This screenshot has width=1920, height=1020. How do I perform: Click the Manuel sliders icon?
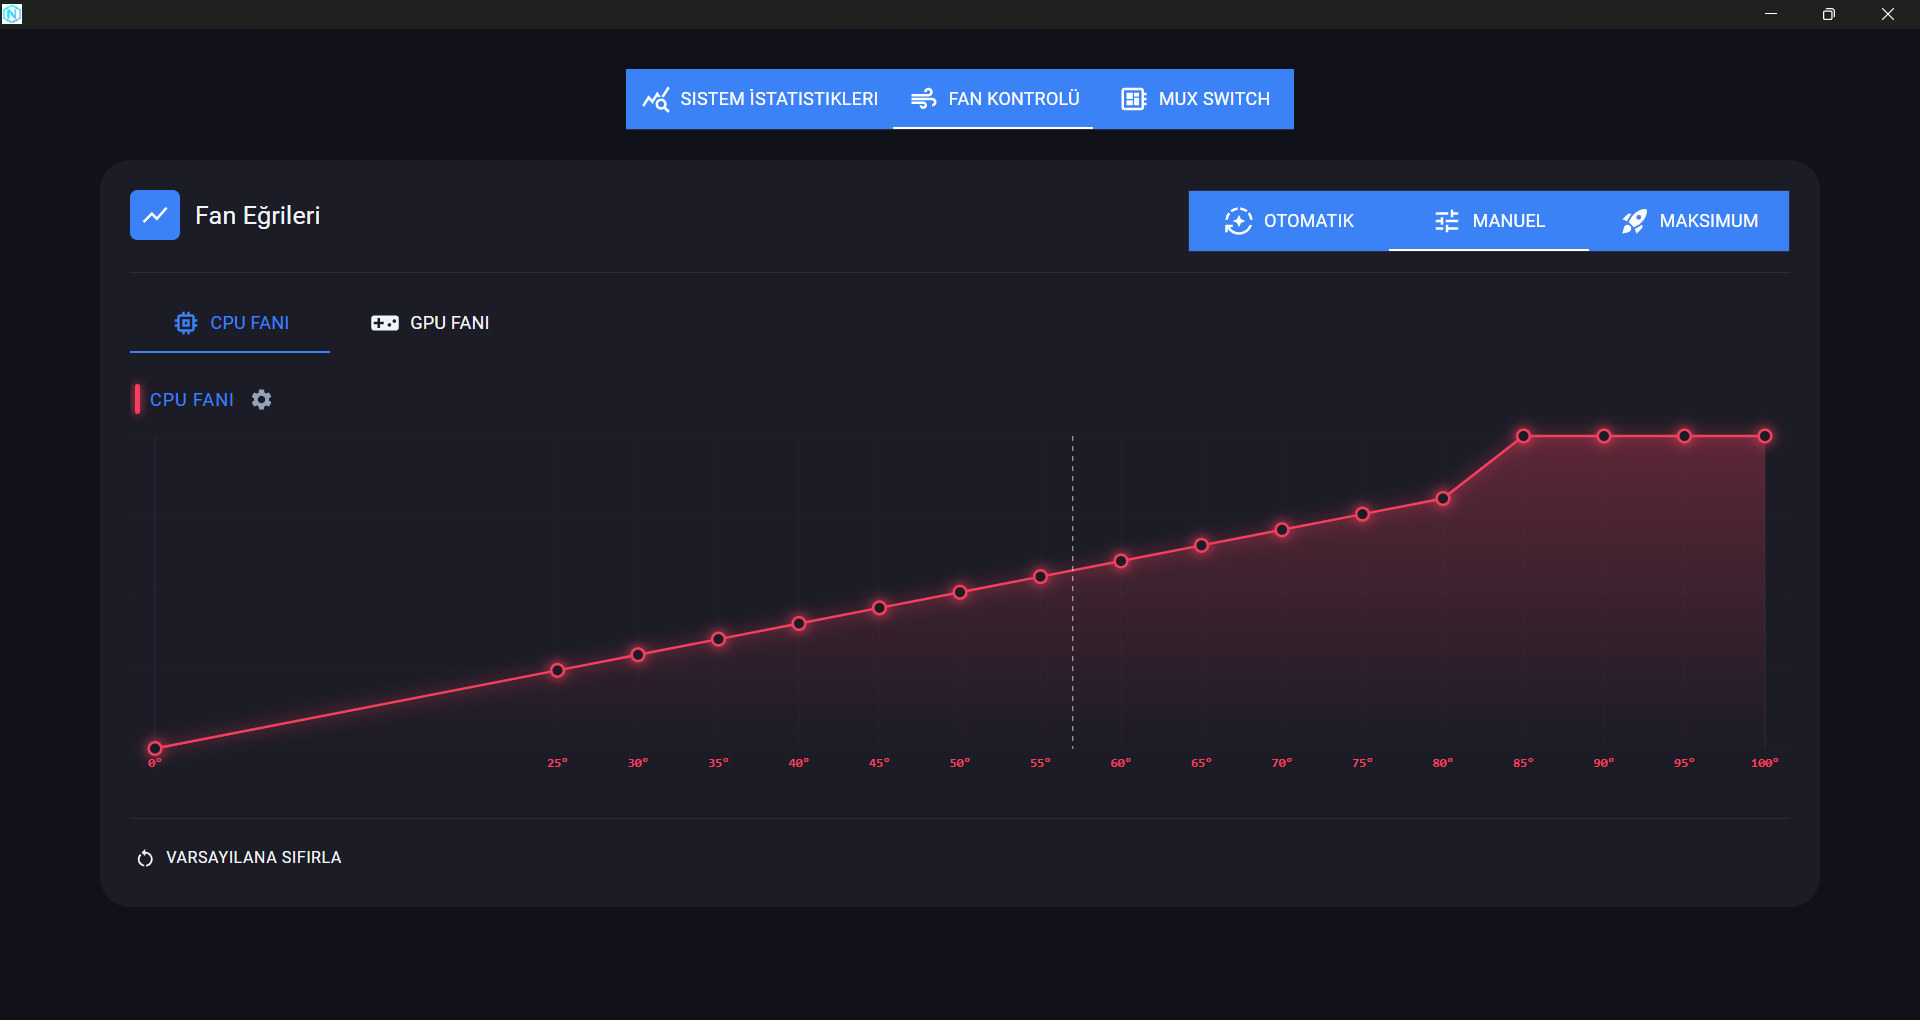coord(1447,221)
